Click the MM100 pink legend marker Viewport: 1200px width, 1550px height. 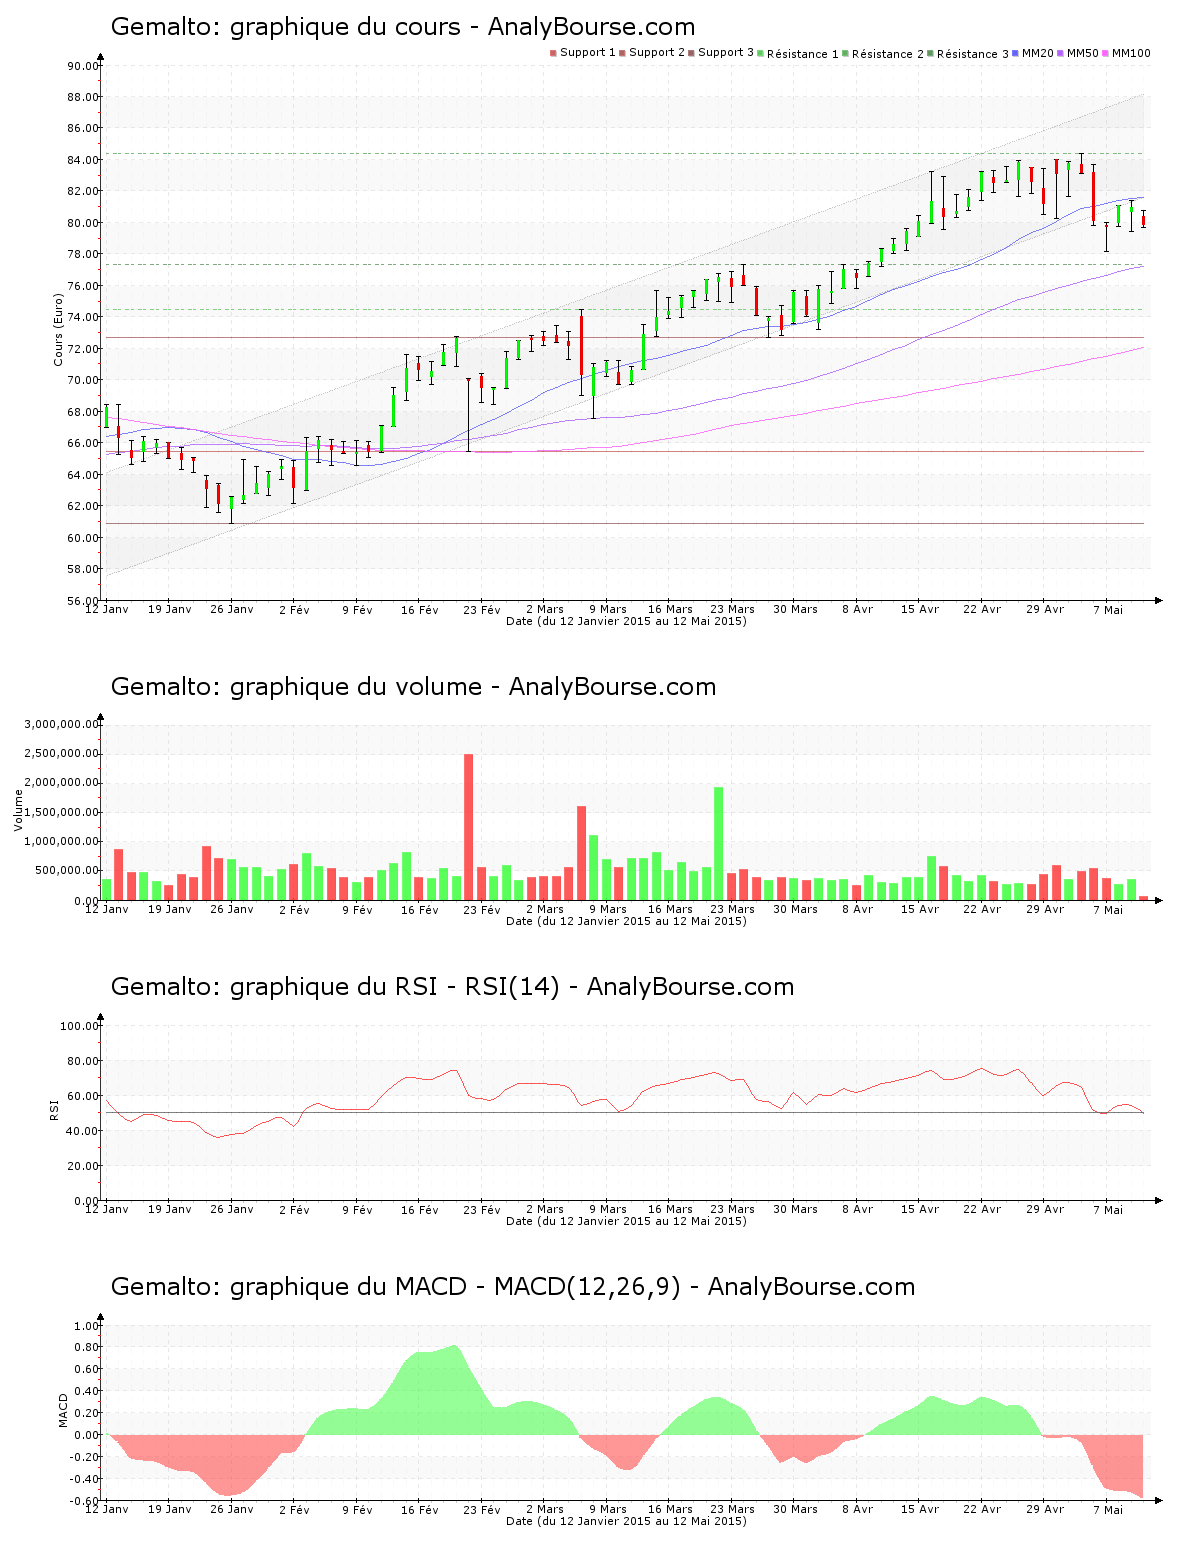click(1106, 53)
